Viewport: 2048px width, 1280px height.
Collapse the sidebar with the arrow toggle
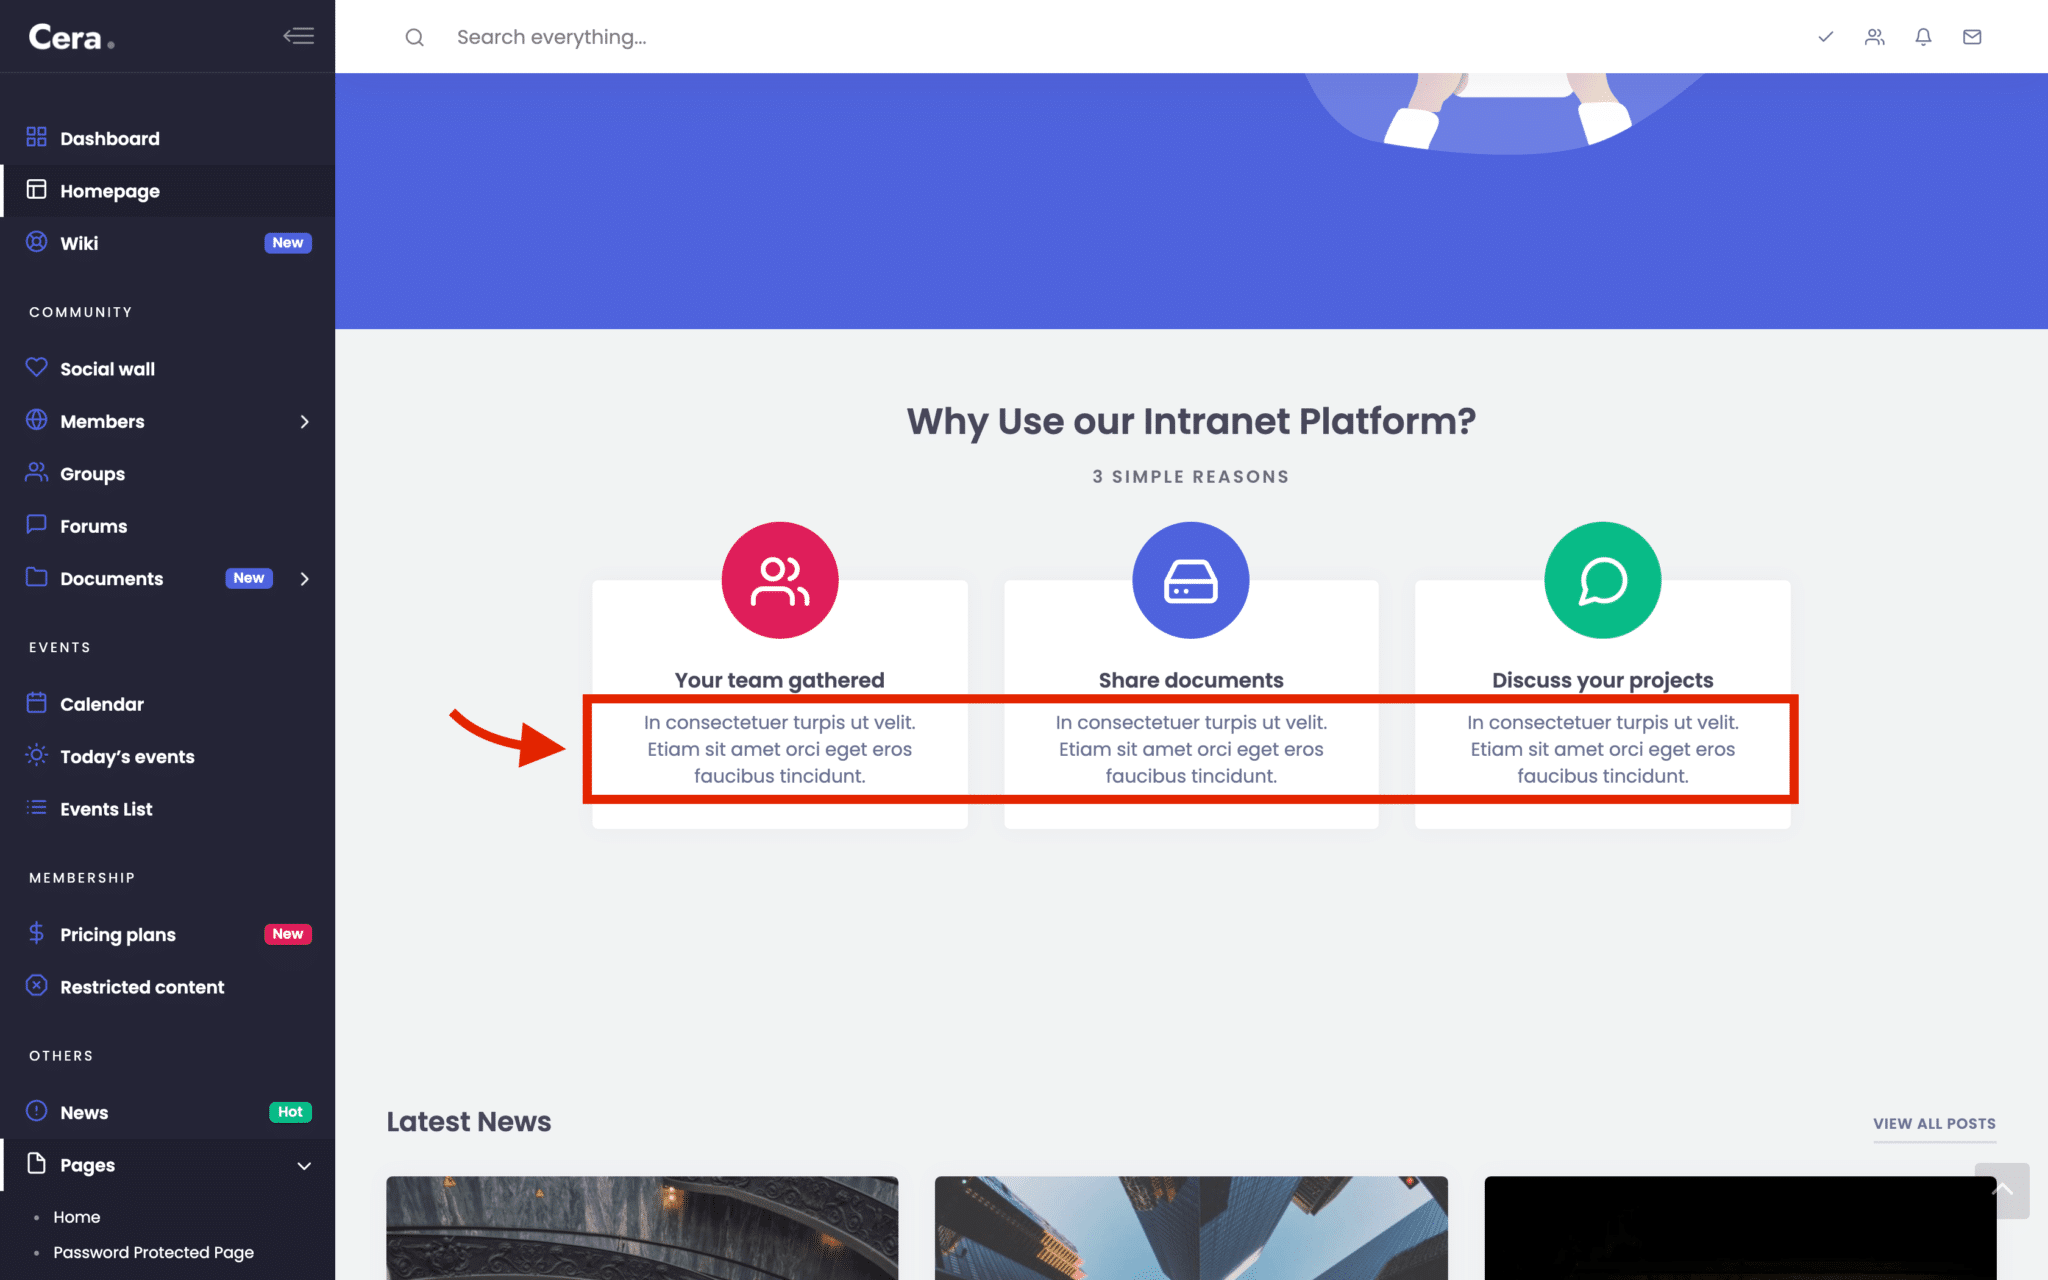(298, 36)
